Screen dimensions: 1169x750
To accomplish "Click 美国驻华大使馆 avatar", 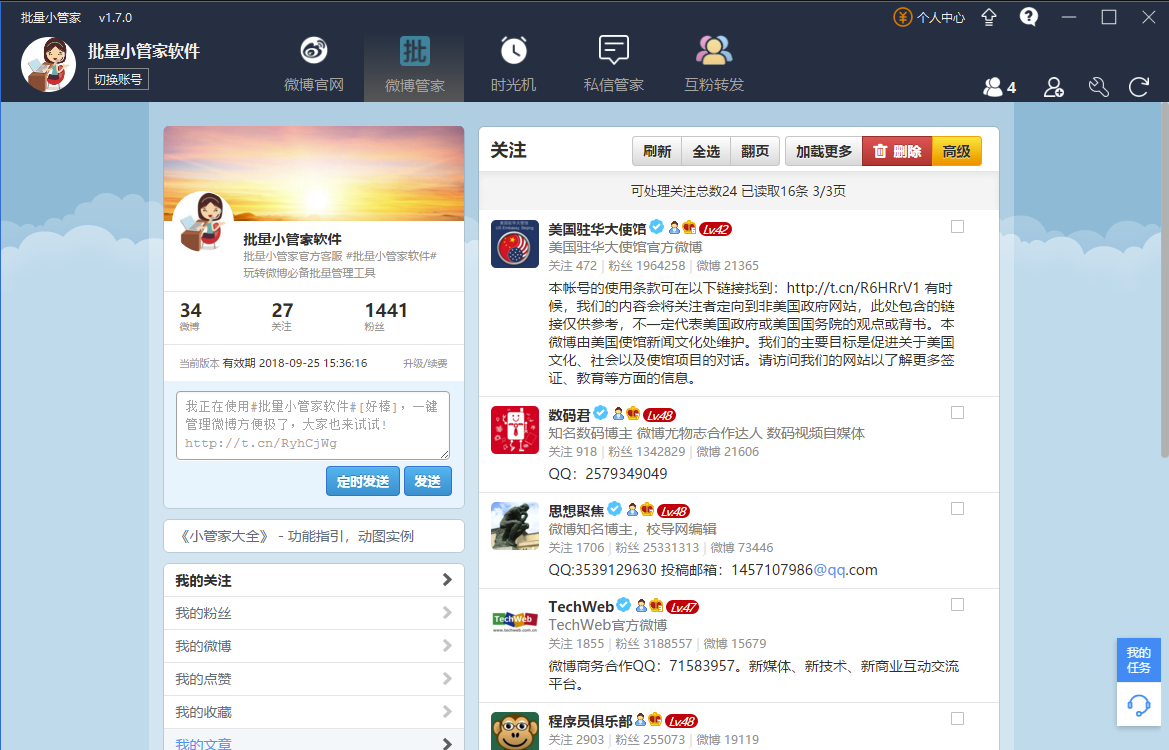I will tap(514, 244).
